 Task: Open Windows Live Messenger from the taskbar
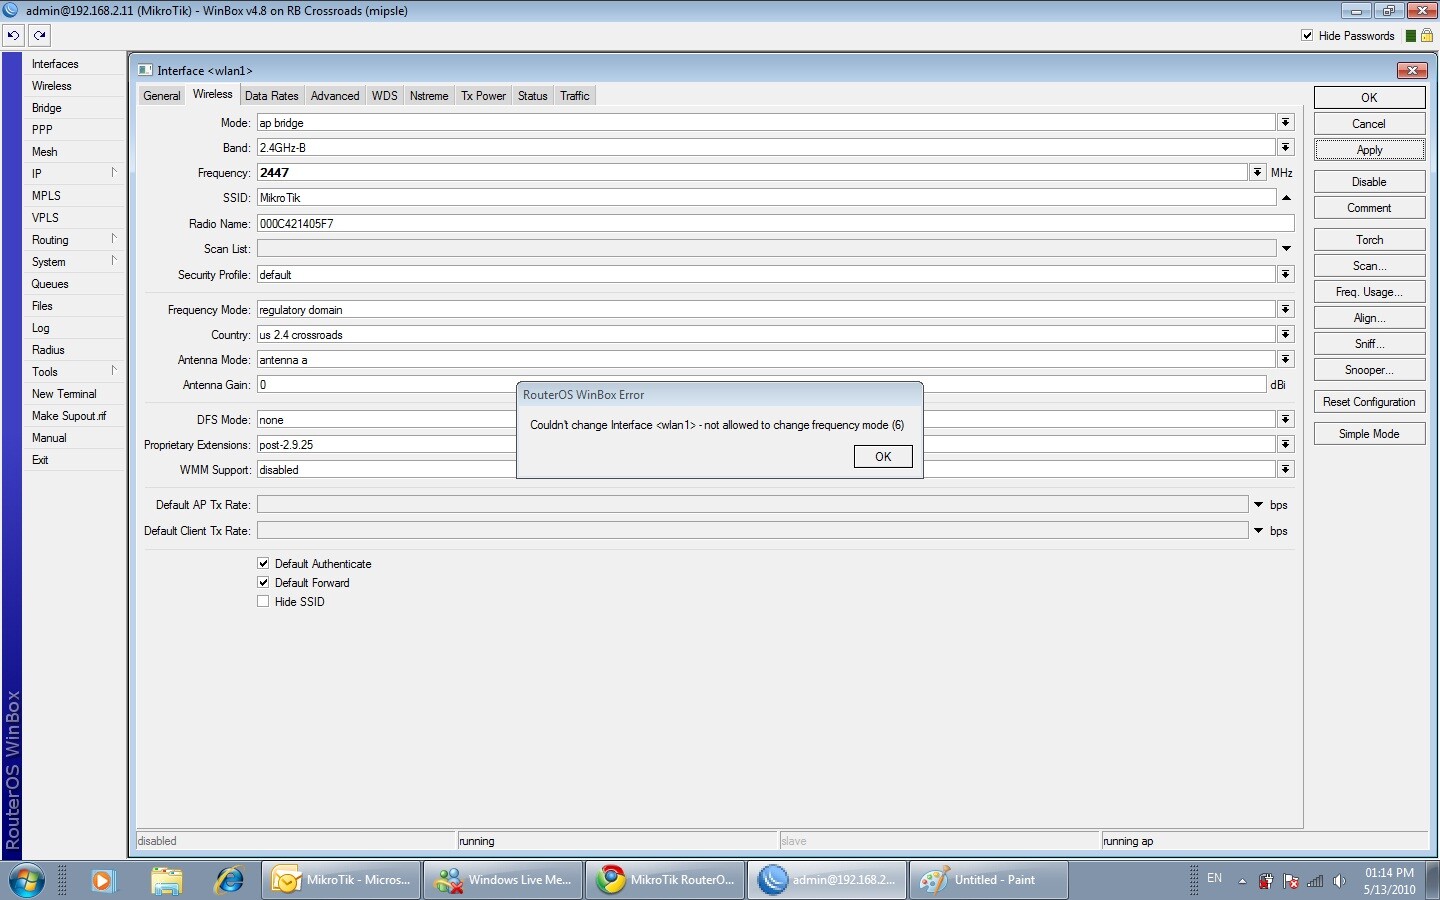(x=502, y=880)
